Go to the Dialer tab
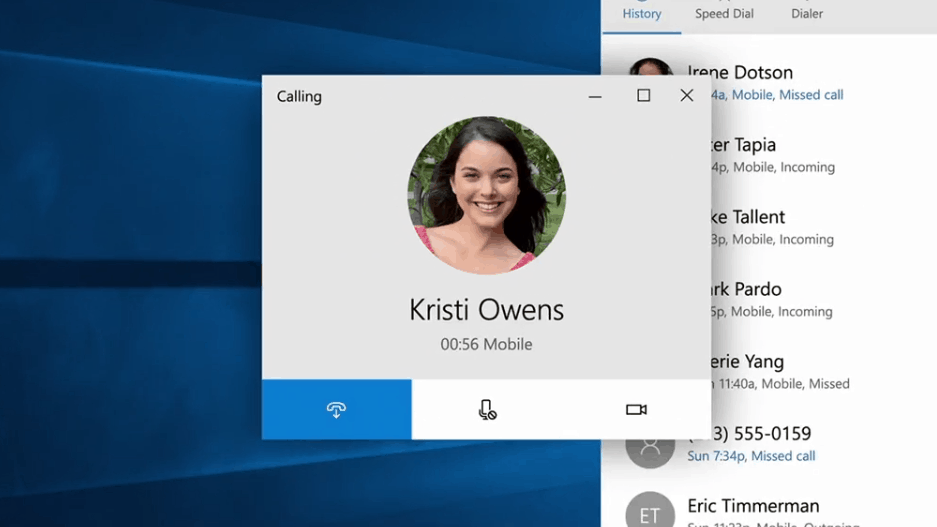Viewport: 937px width, 527px height. 807,14
